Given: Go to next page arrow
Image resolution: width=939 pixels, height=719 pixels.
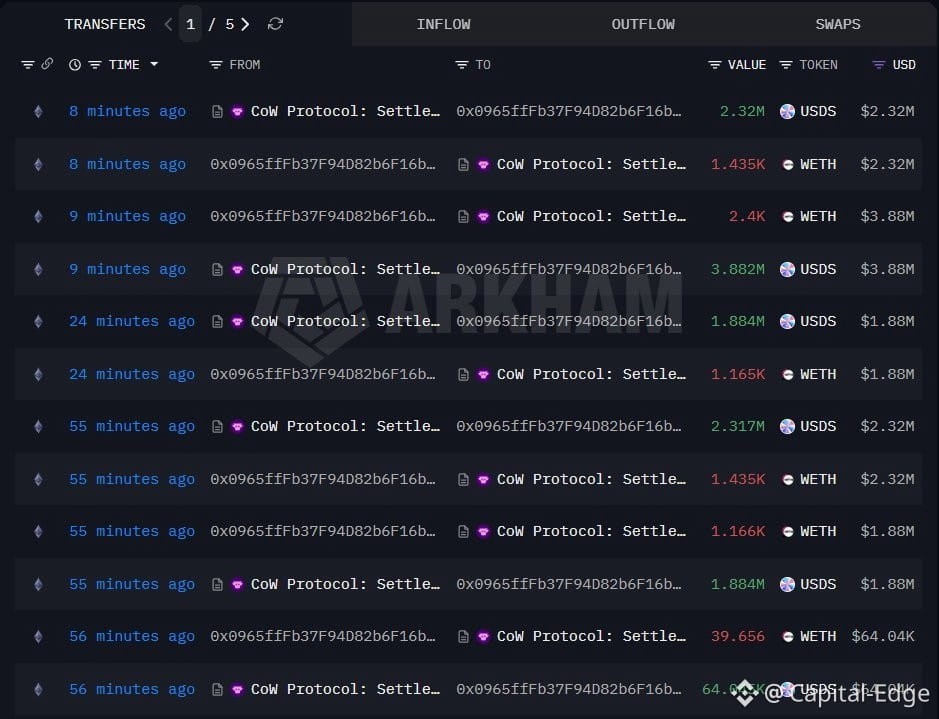Looking at the screenshot, I should (x=245, y=24).
